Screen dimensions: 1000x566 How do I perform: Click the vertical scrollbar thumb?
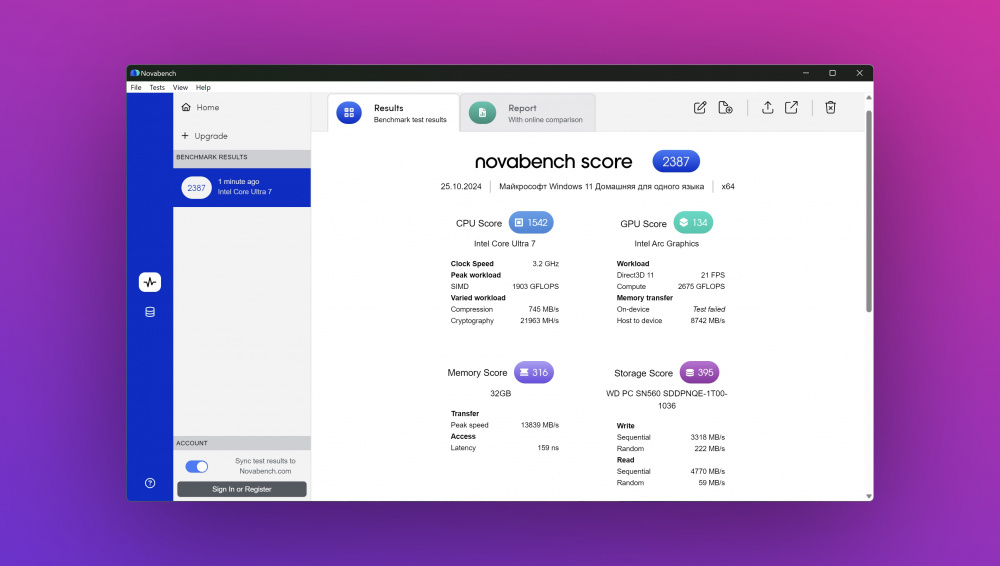pos(869,212)
